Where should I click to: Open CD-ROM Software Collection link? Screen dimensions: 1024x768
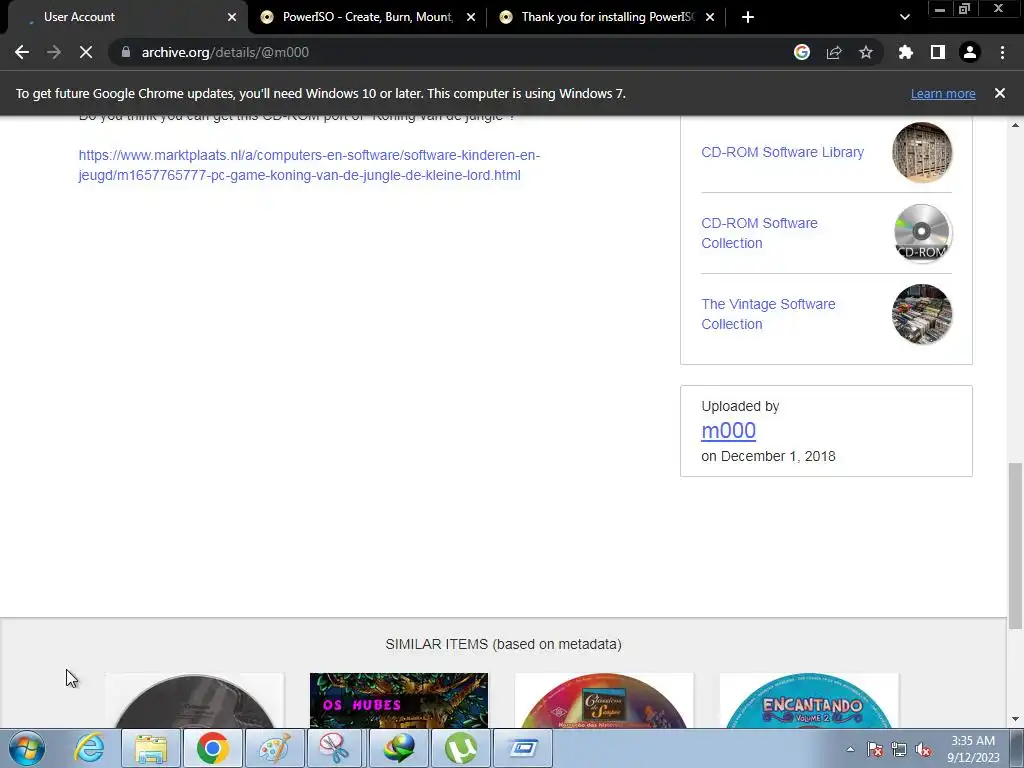[760, 233]
